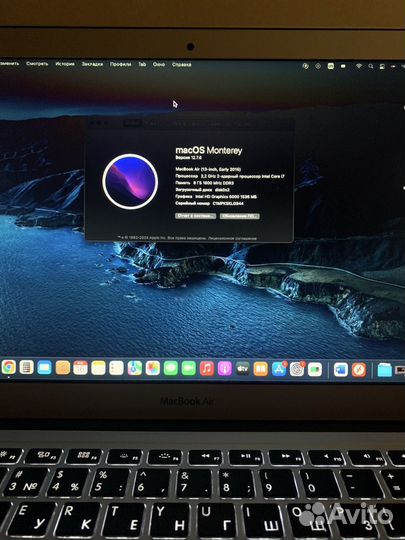405x540 pixels.
Task: Open Google Chrome from the Dock
Action: [9, 367]
